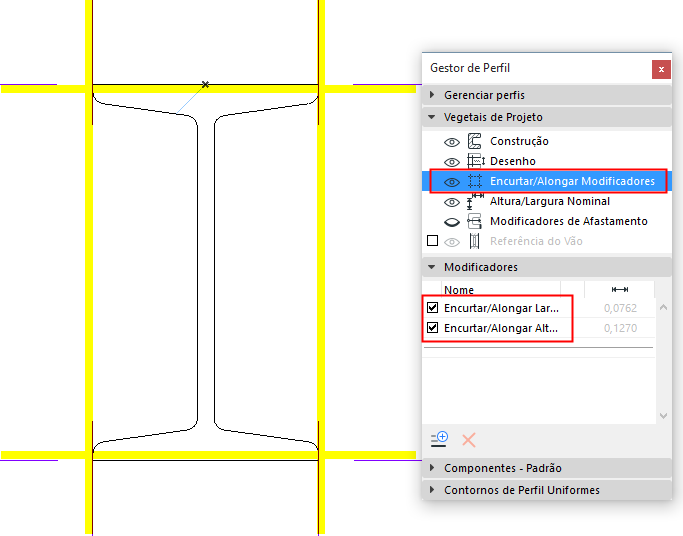683x536 pixels.
Task: Delete modifier with the red X icon
Action: point(469,440)
